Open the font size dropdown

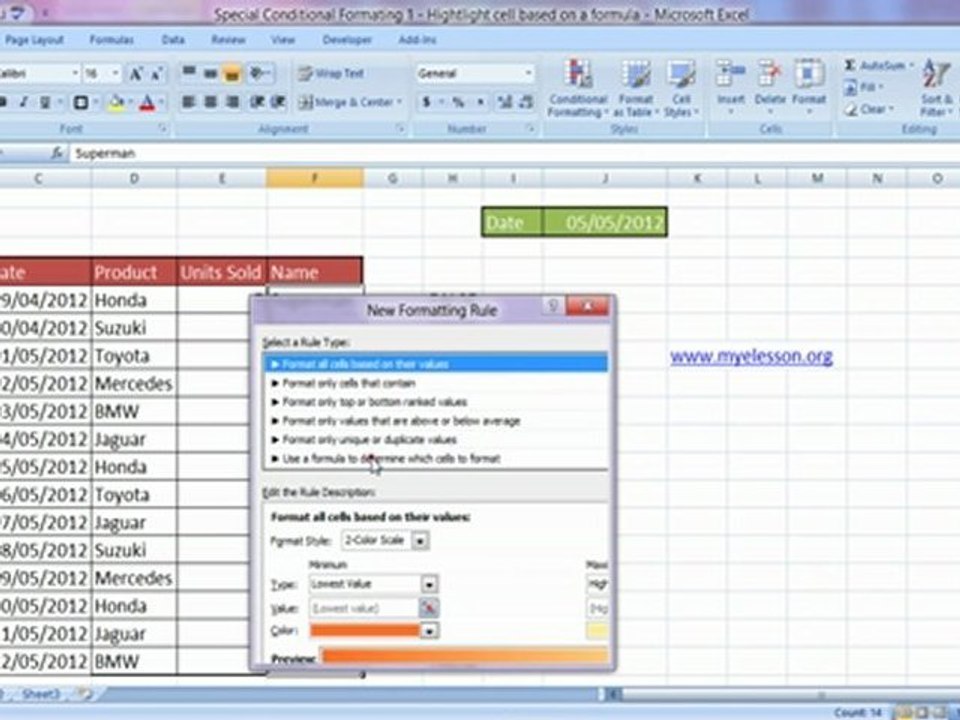114,74
